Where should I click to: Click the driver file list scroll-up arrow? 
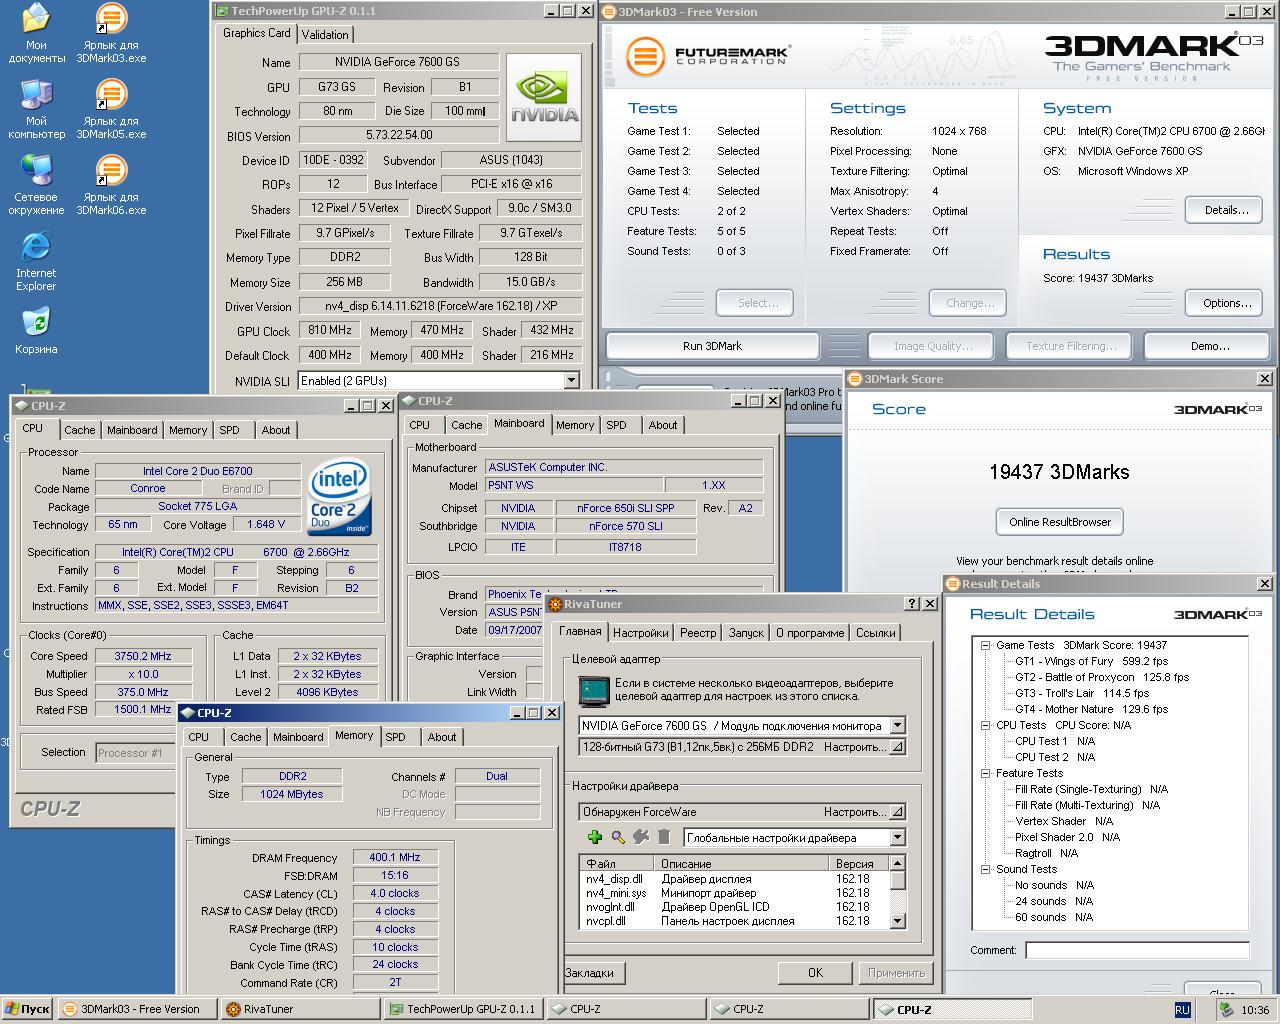pos(897,862)
